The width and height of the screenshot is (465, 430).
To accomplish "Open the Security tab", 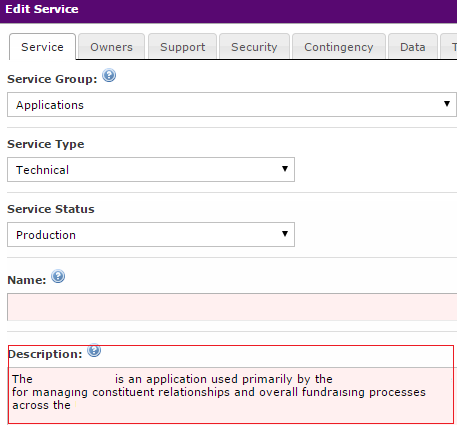I will tap(254, 47).
